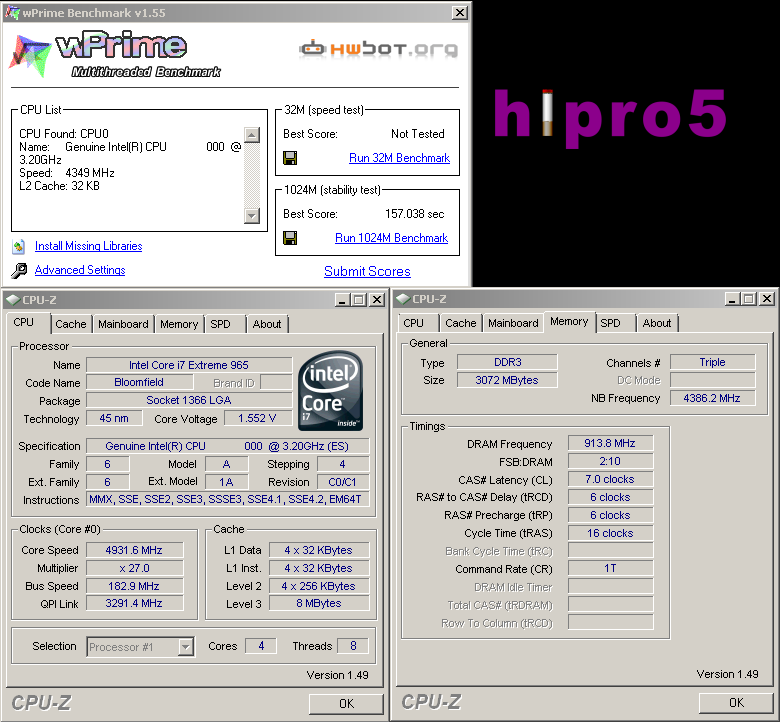Click the Intel Core i7 badge

coord(331,391)
